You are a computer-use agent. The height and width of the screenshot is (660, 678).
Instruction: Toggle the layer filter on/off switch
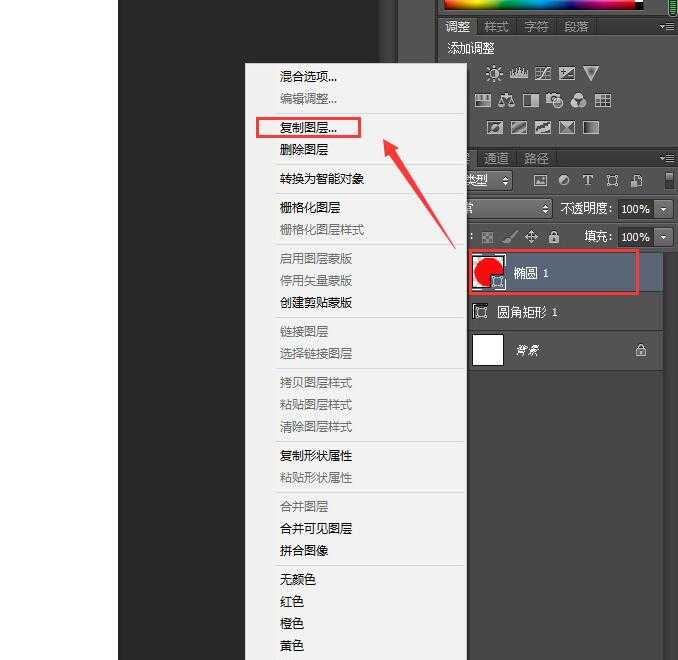pos(669,181)
